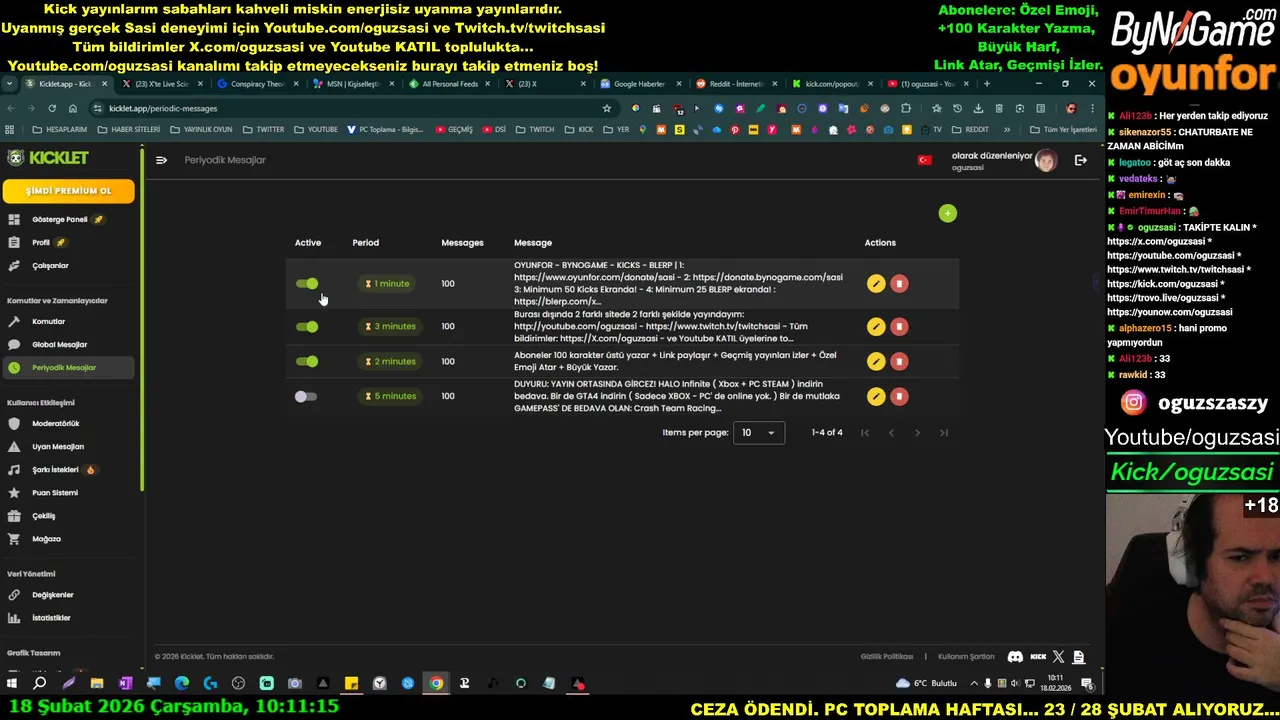Open Çalışanlar in the sidebar
The width and height of the screenshot is (1280, 720).
pyautogui.click(x=68, y=266)
